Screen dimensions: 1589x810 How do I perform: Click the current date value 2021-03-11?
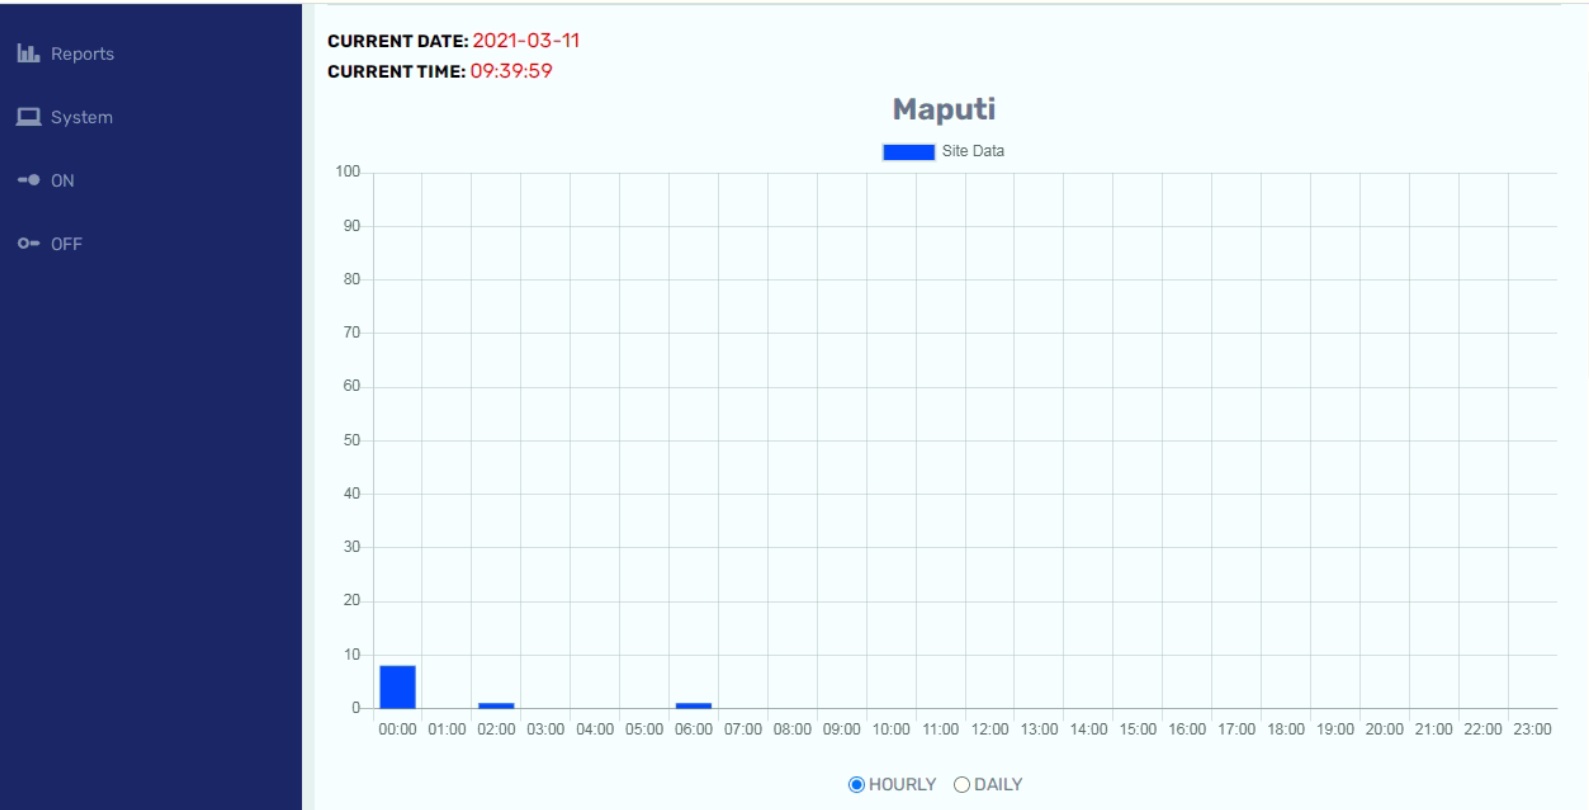526,41
